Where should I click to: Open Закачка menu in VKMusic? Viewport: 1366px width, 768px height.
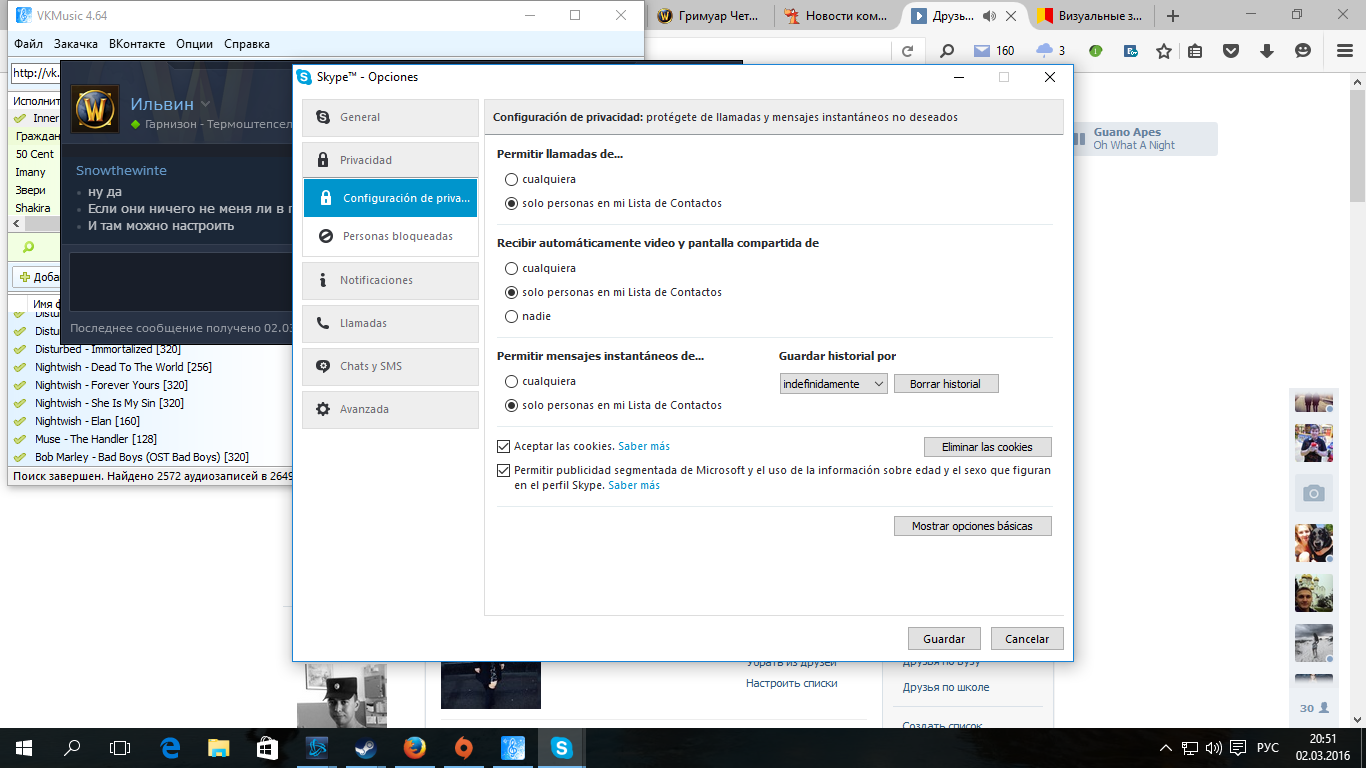pos(76,44)
